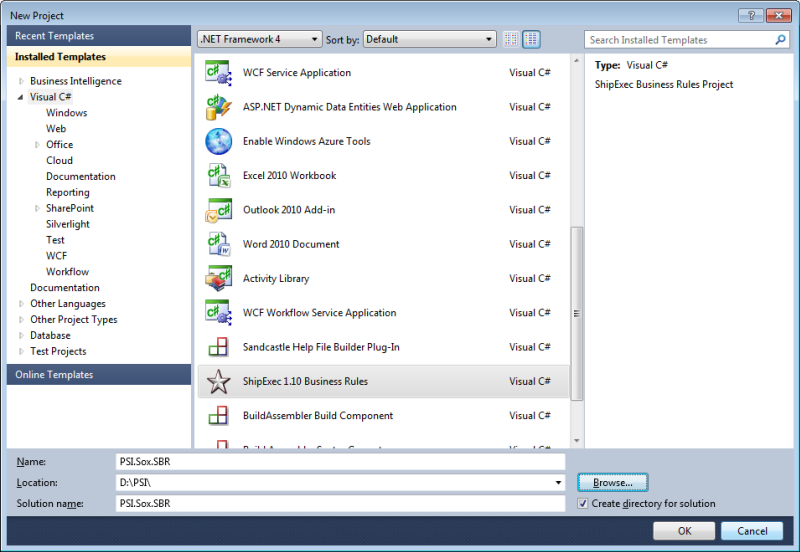Open the .NET Framework 4 dropdown
The width and height of the screenshot is (800, 552).
pos(259,40)
